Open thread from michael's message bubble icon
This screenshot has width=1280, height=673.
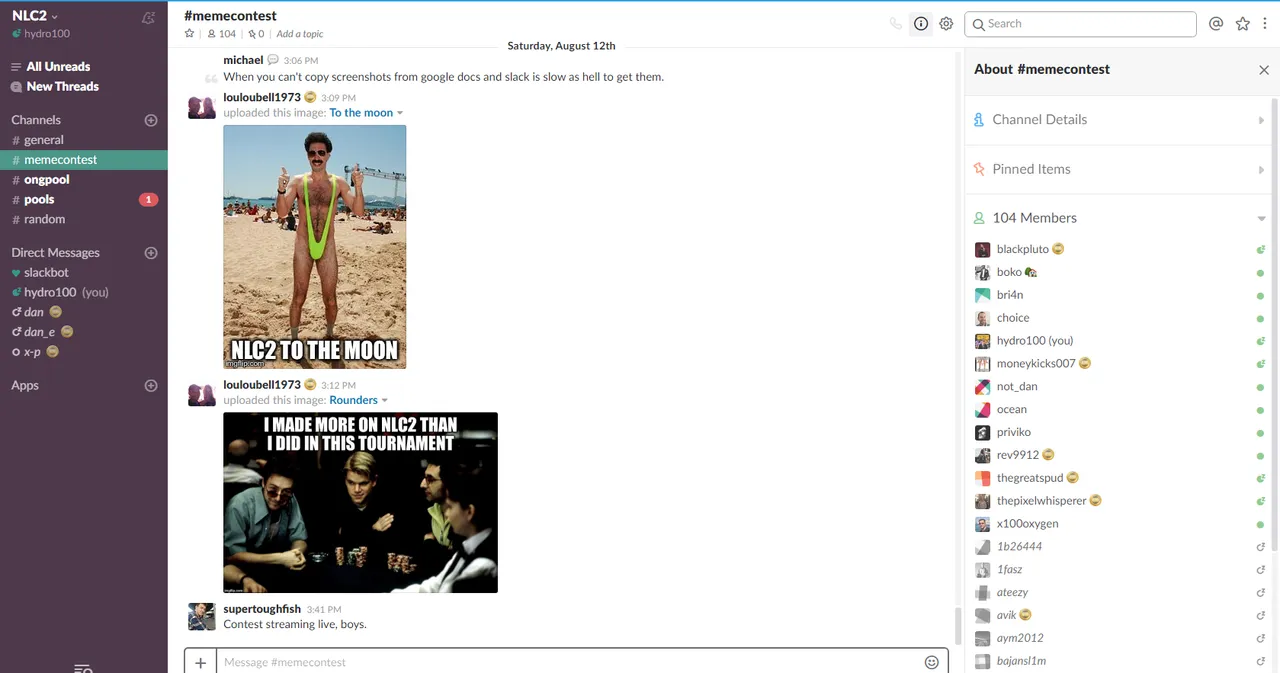[x=273, y=60]
